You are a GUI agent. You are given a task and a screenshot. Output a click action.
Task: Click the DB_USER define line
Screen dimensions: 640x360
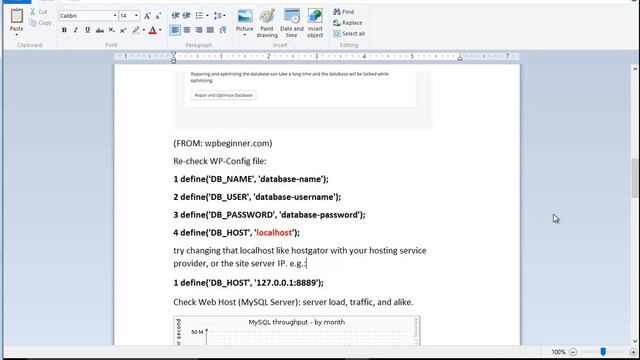pyautogui.click(x=257, y=197)
